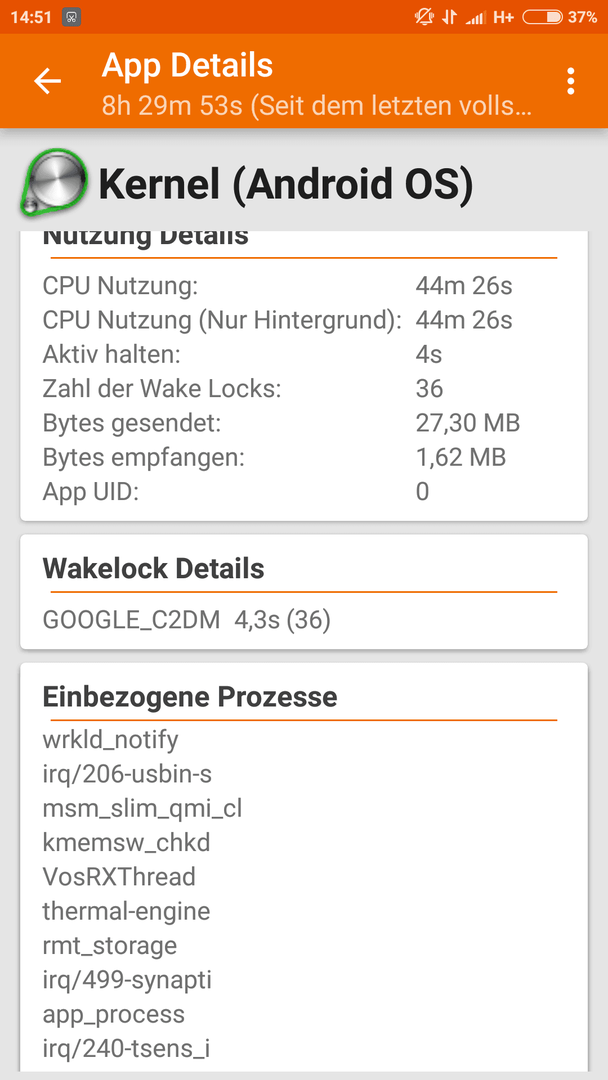This screenshot has height=1080, width=608.
Task: Tap the CPU Nutzung row
Action: pos(304,285)
